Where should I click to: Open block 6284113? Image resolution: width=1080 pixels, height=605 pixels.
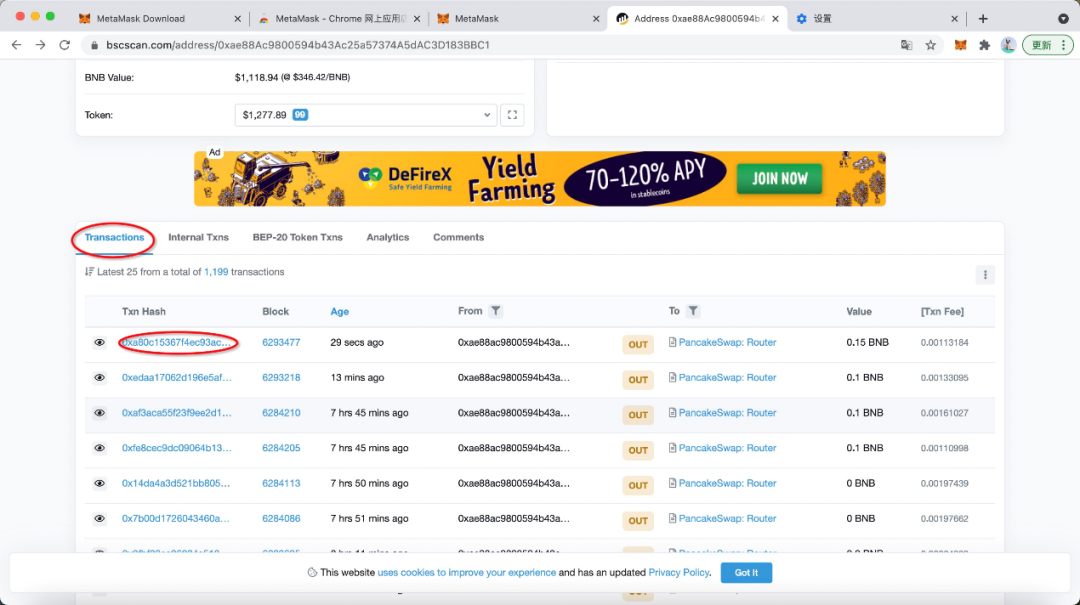coord(281,483)
